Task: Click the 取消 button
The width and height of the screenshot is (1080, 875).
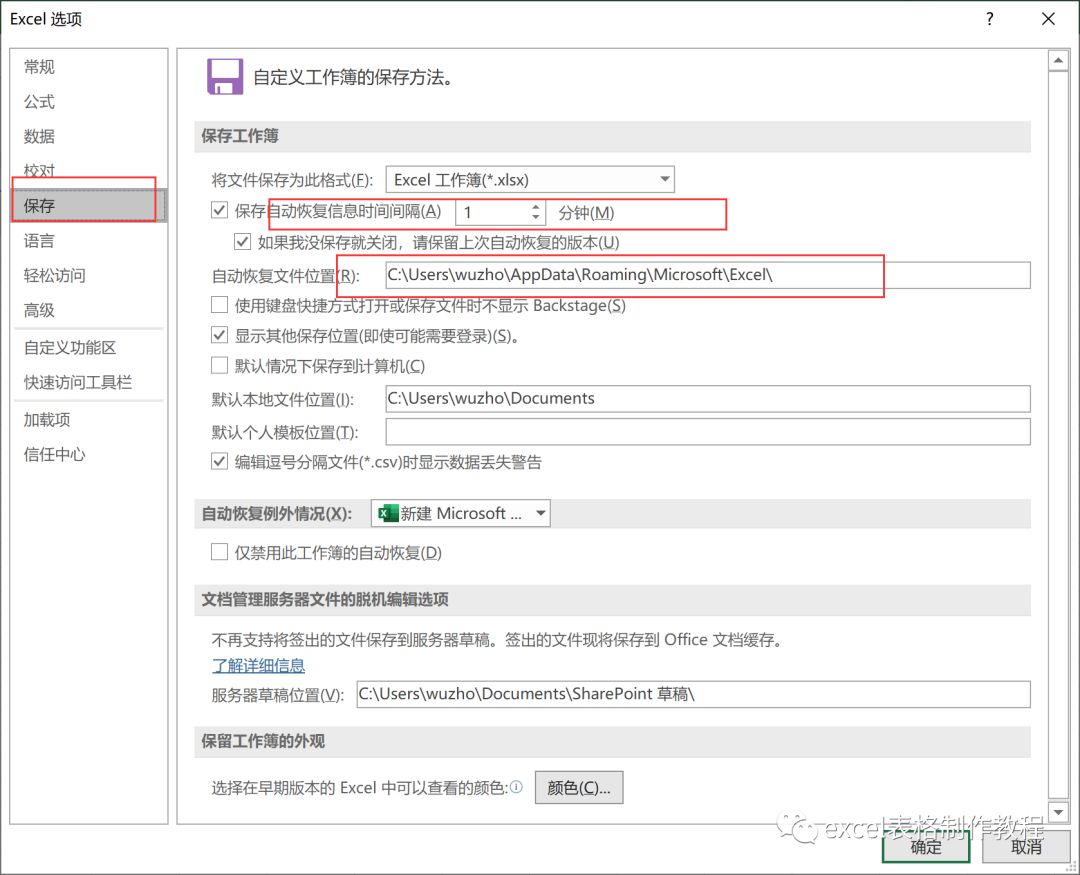Action: (1026, 847)
